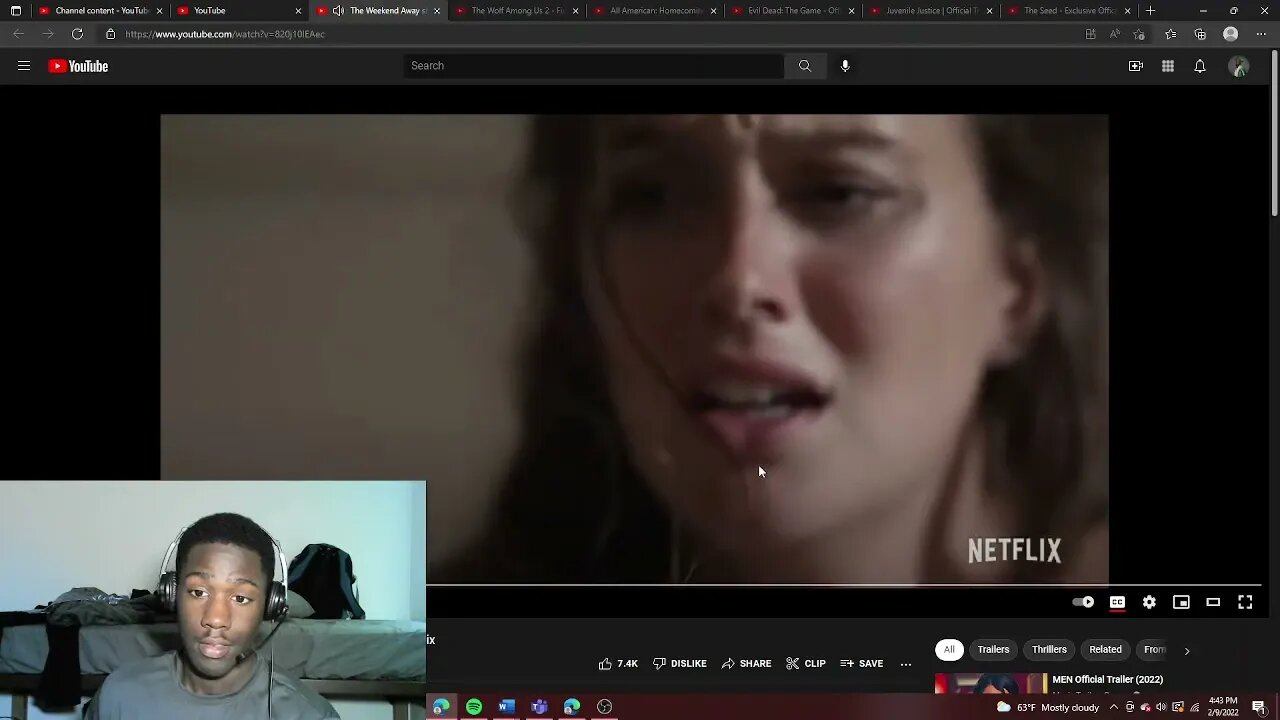The image size is (1280, 720).
Task: Open Microsoft Teams from the taskbar
Action: [x=539, y=707]
